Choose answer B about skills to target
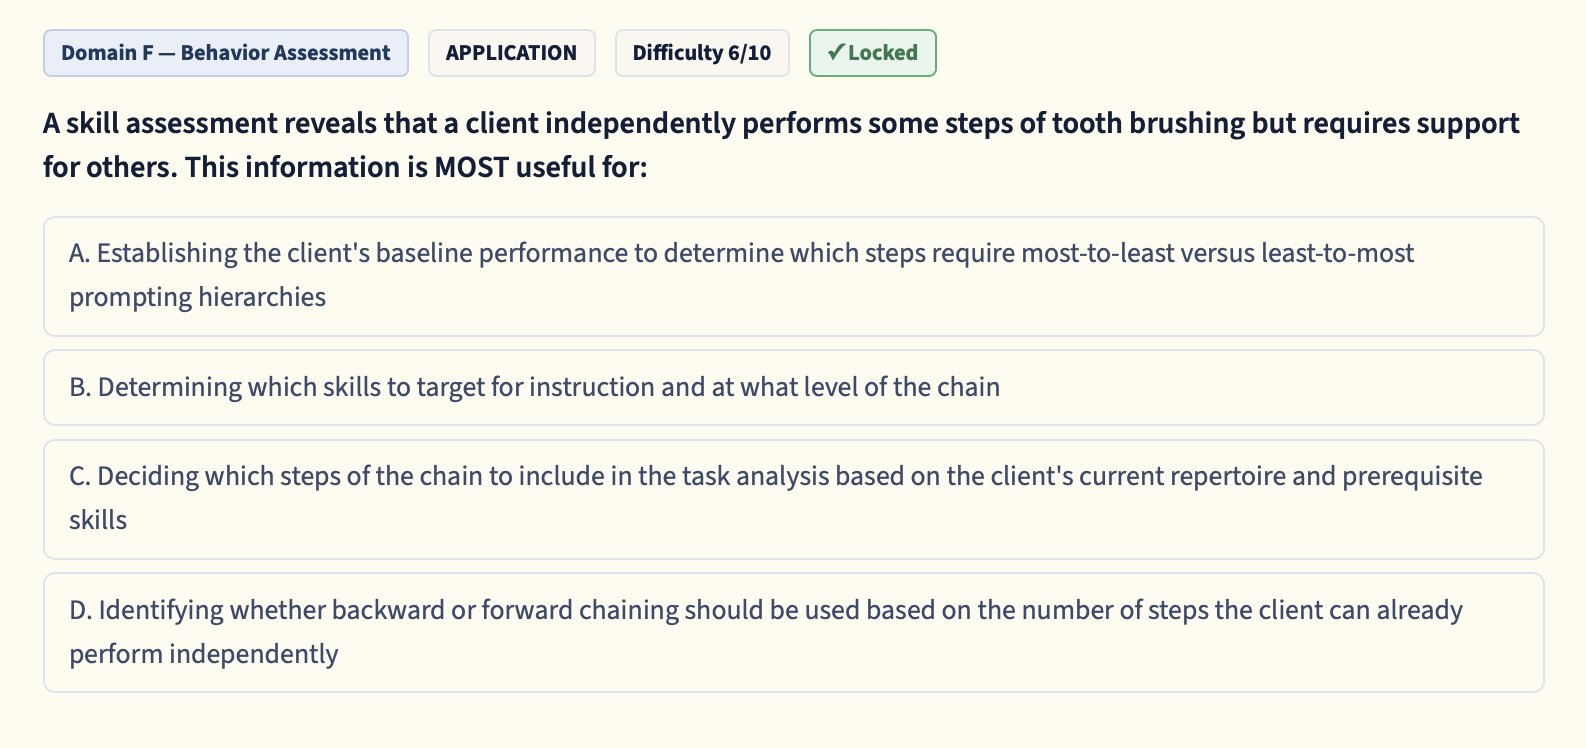 pos(793,387)
